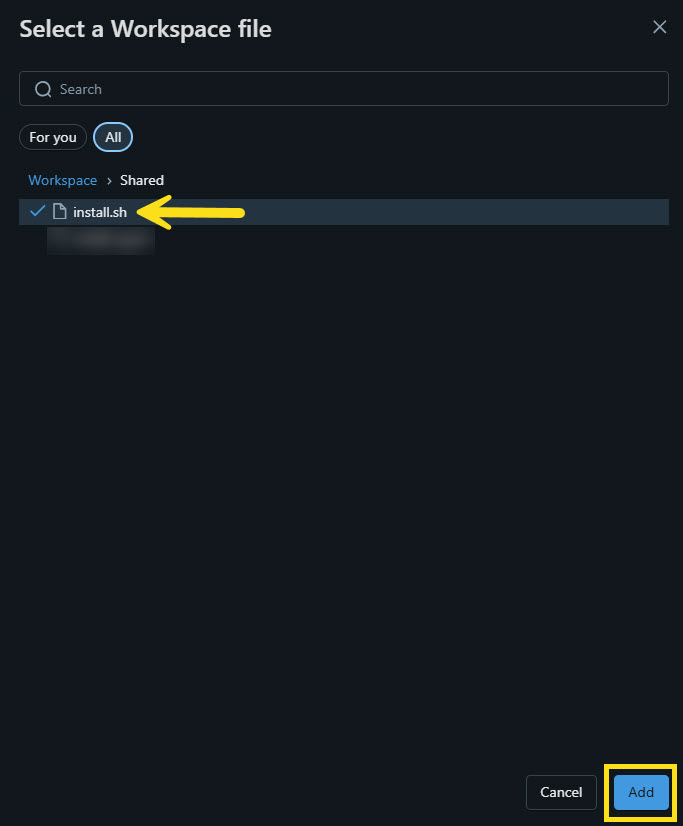Select the All filter pill
683x826 pixels.
113,137
